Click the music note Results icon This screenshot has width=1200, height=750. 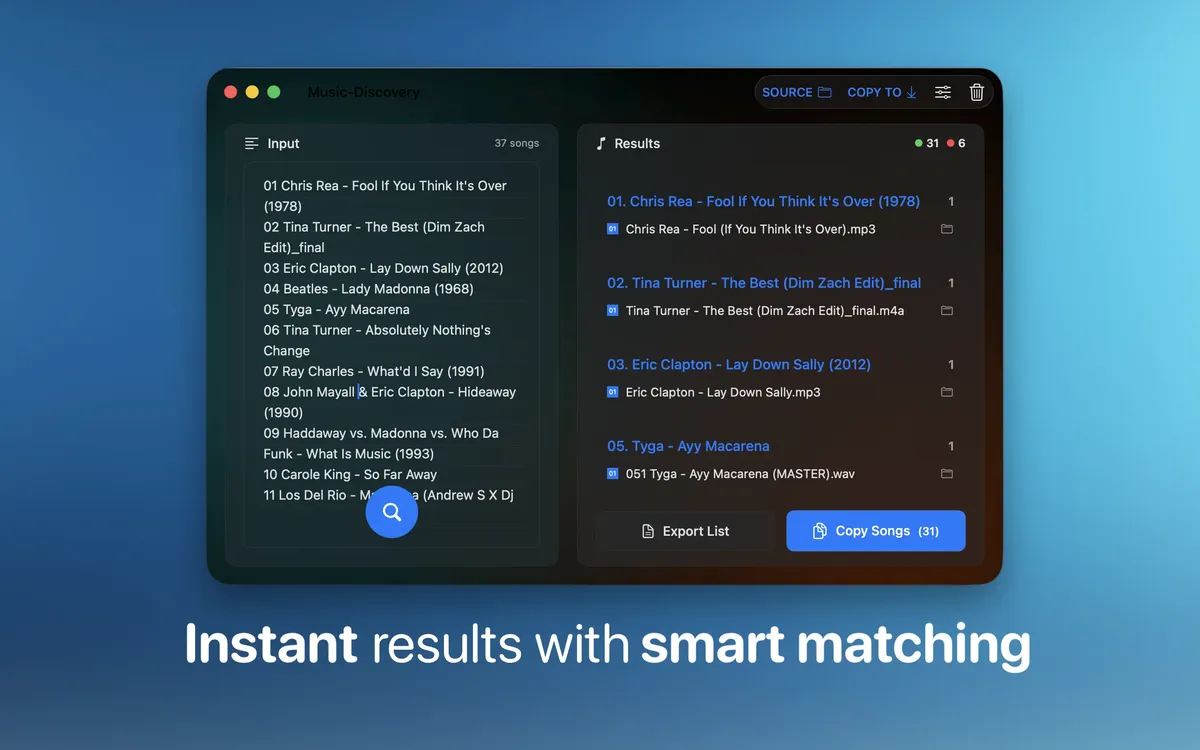(601, 144)
